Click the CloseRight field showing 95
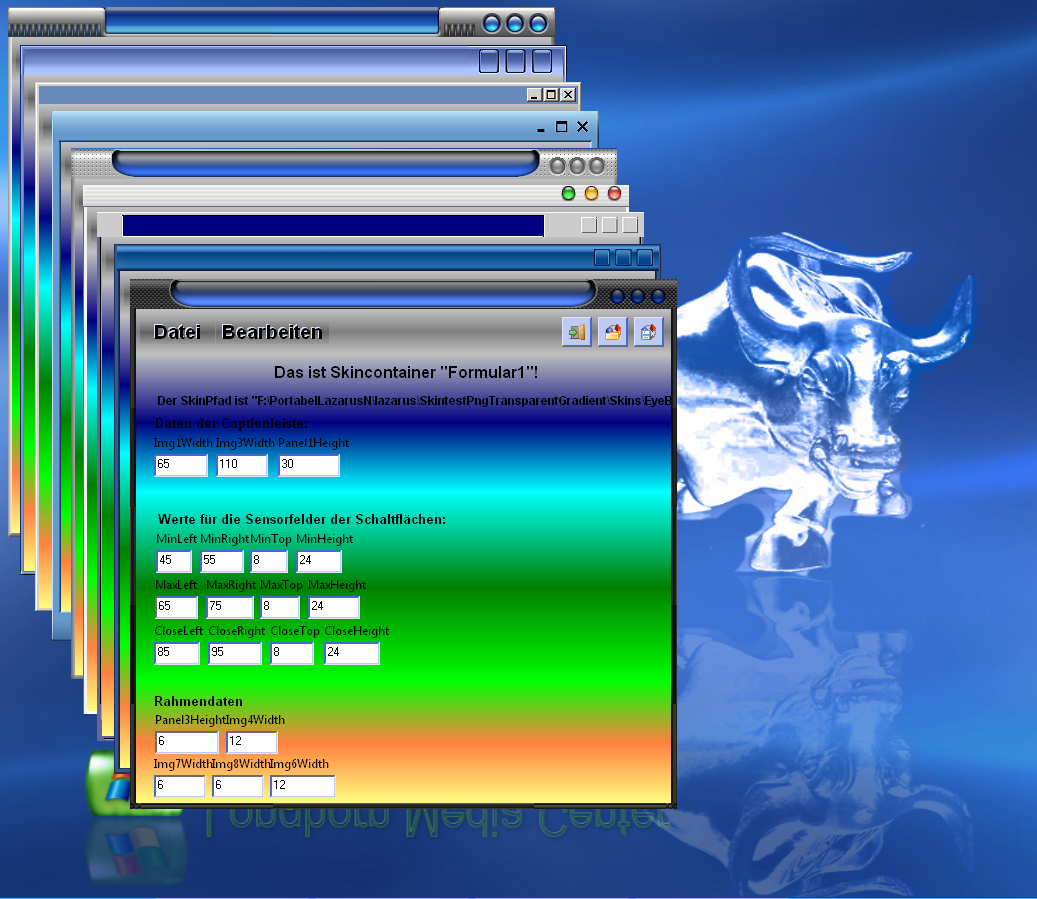Screen dimensions: 1037x899 pos(235,653)
